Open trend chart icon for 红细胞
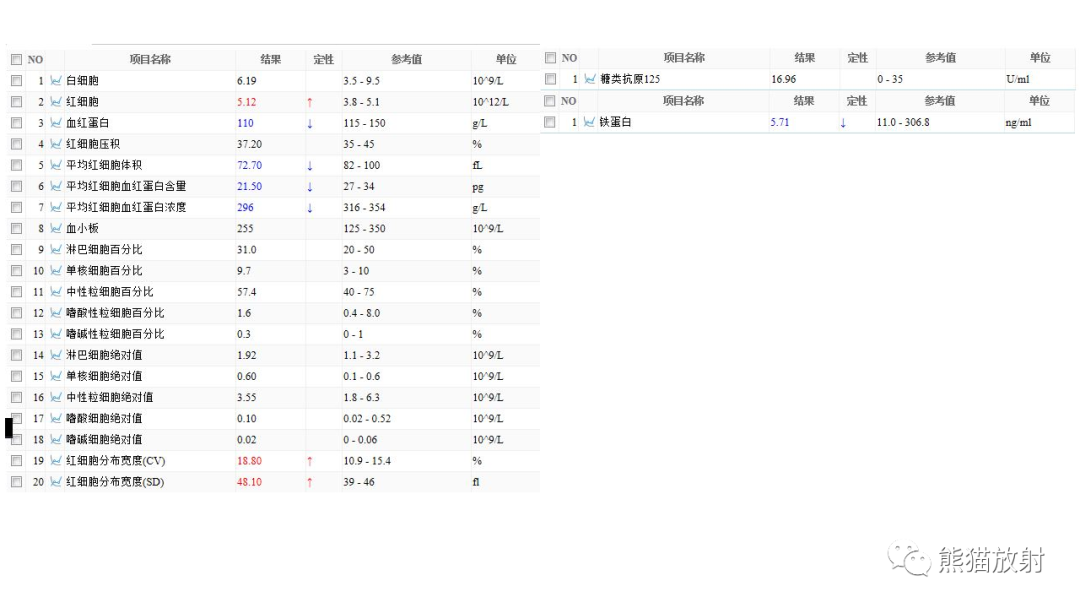Image resolution: width=1080 pixels, height=608 pixels. [x=56, y=102]
